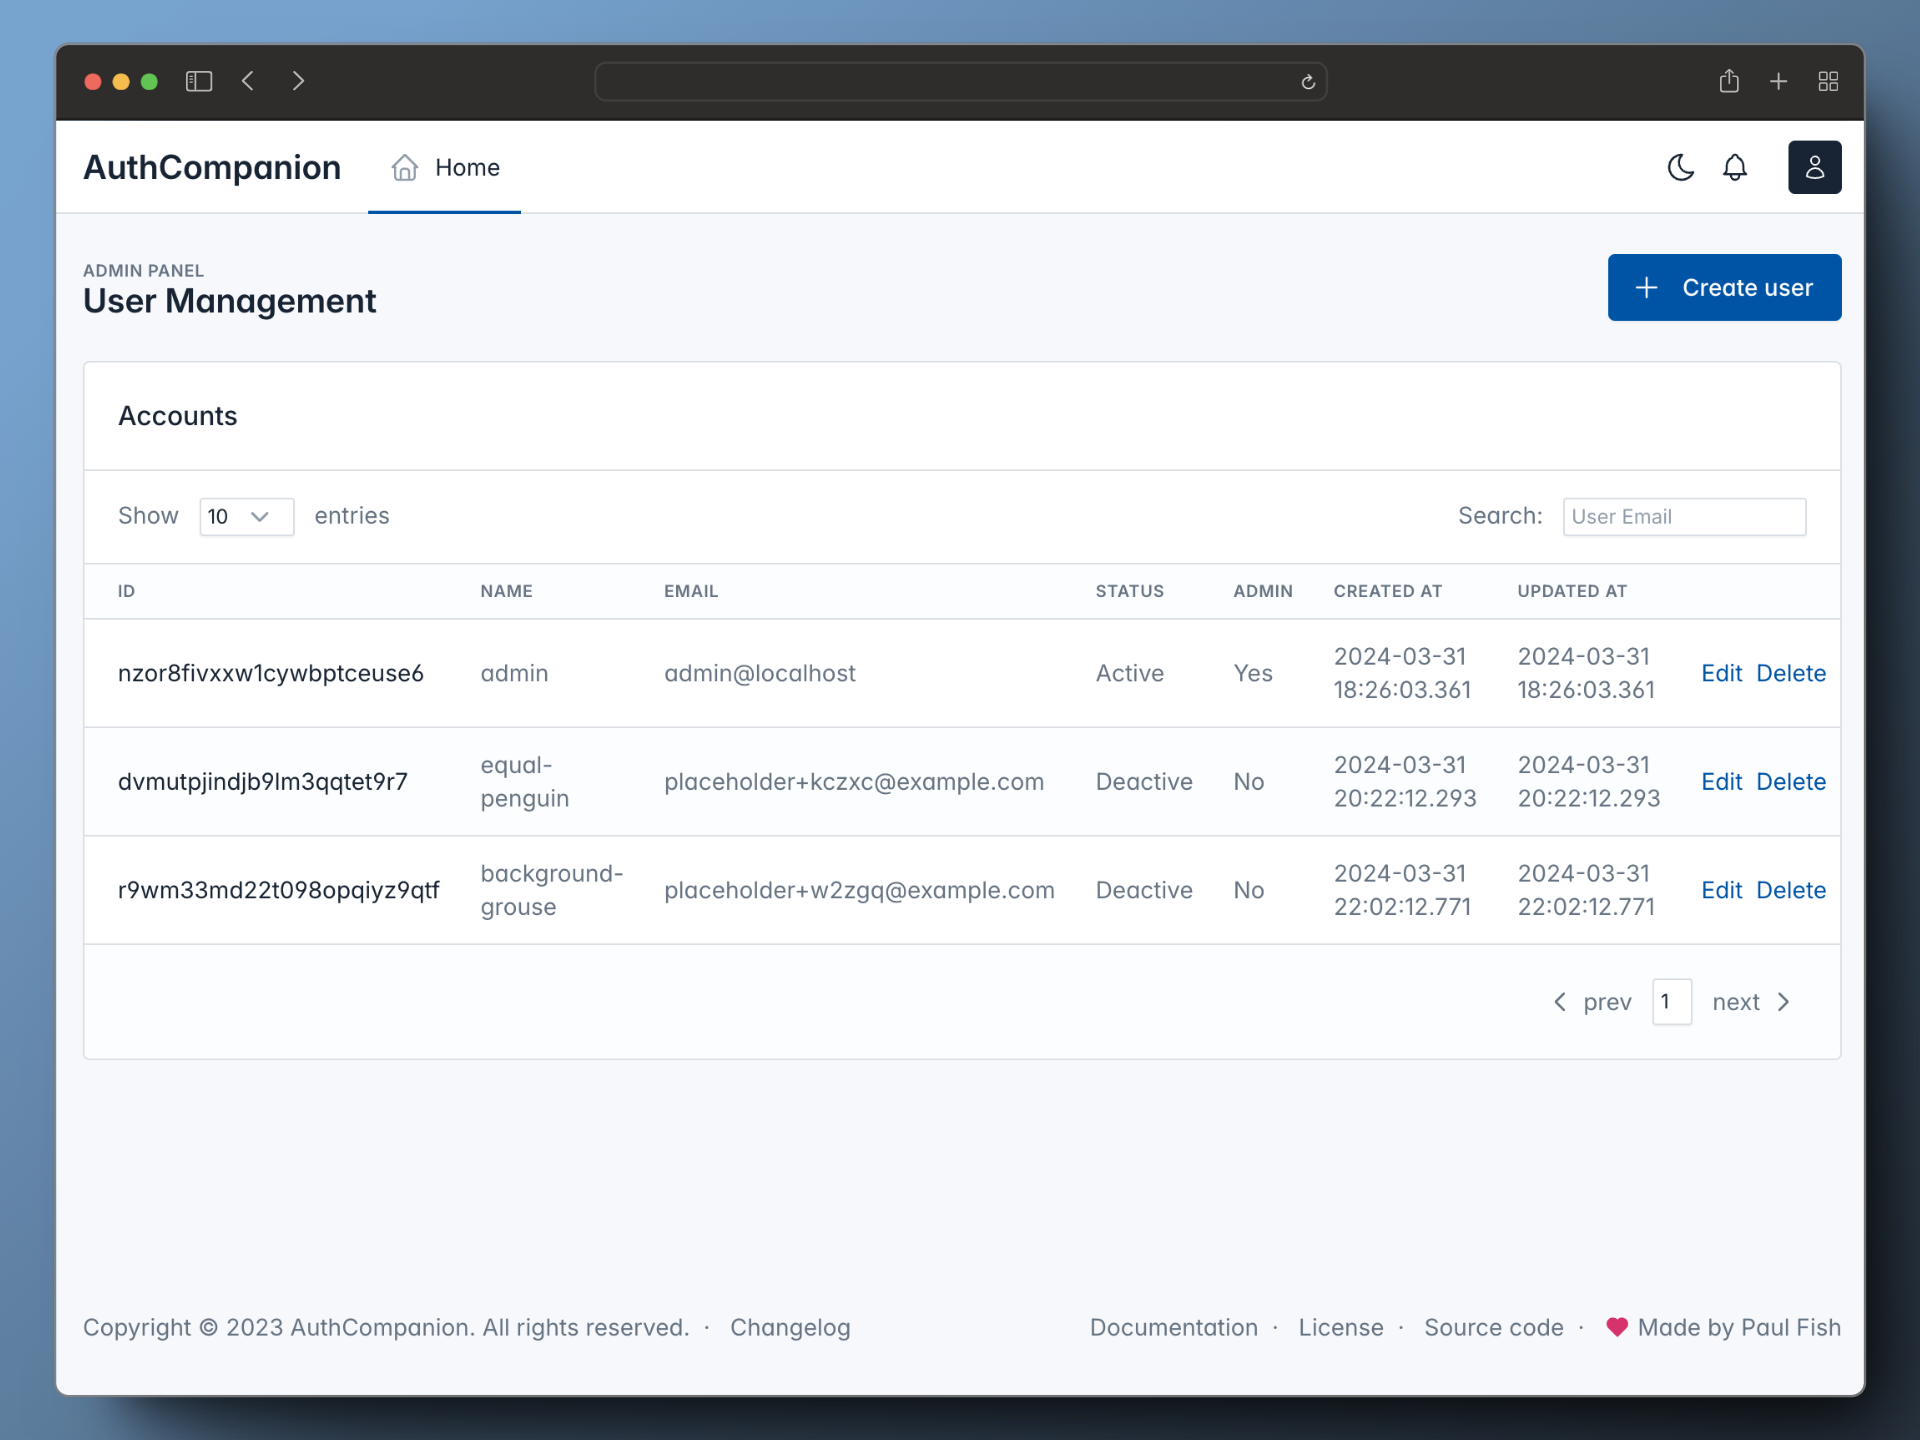Open the Changelog footer link

tap(790, 1327)
